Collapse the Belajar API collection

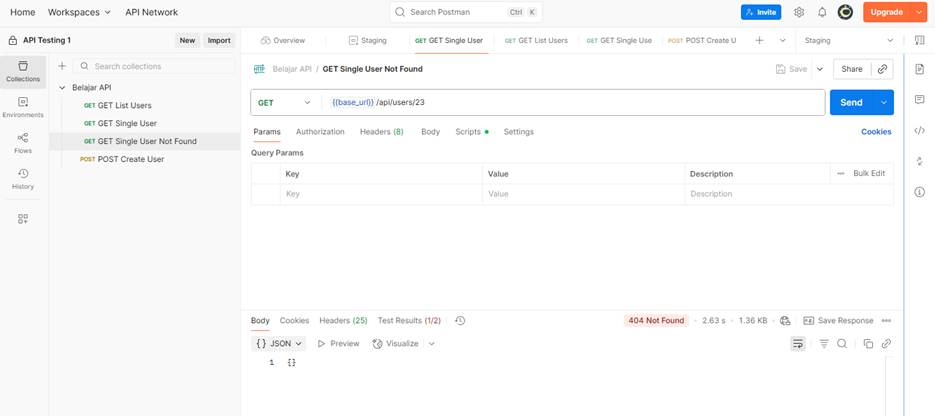click(x=63, y=87)
